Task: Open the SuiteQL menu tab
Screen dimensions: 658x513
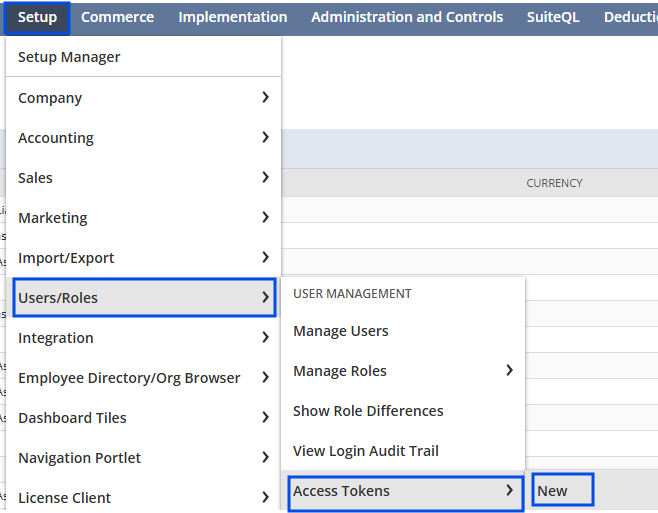Action: point(553,18)
